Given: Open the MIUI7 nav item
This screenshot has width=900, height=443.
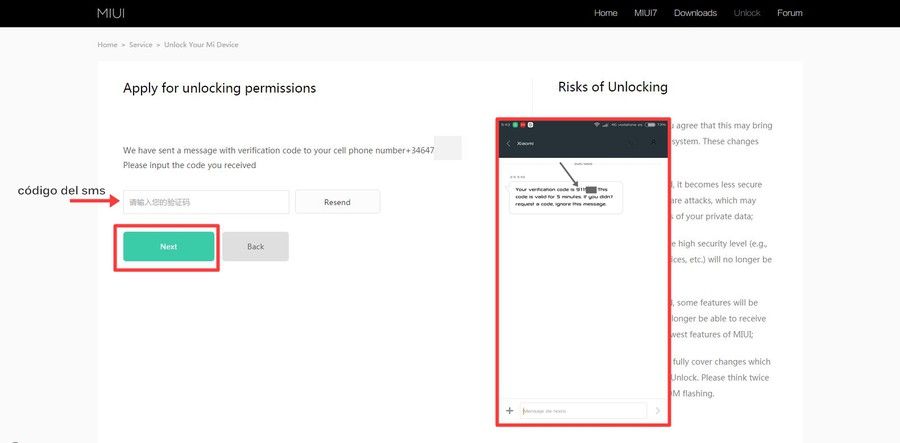Looking at the screenshot, I should coord(646,13).
